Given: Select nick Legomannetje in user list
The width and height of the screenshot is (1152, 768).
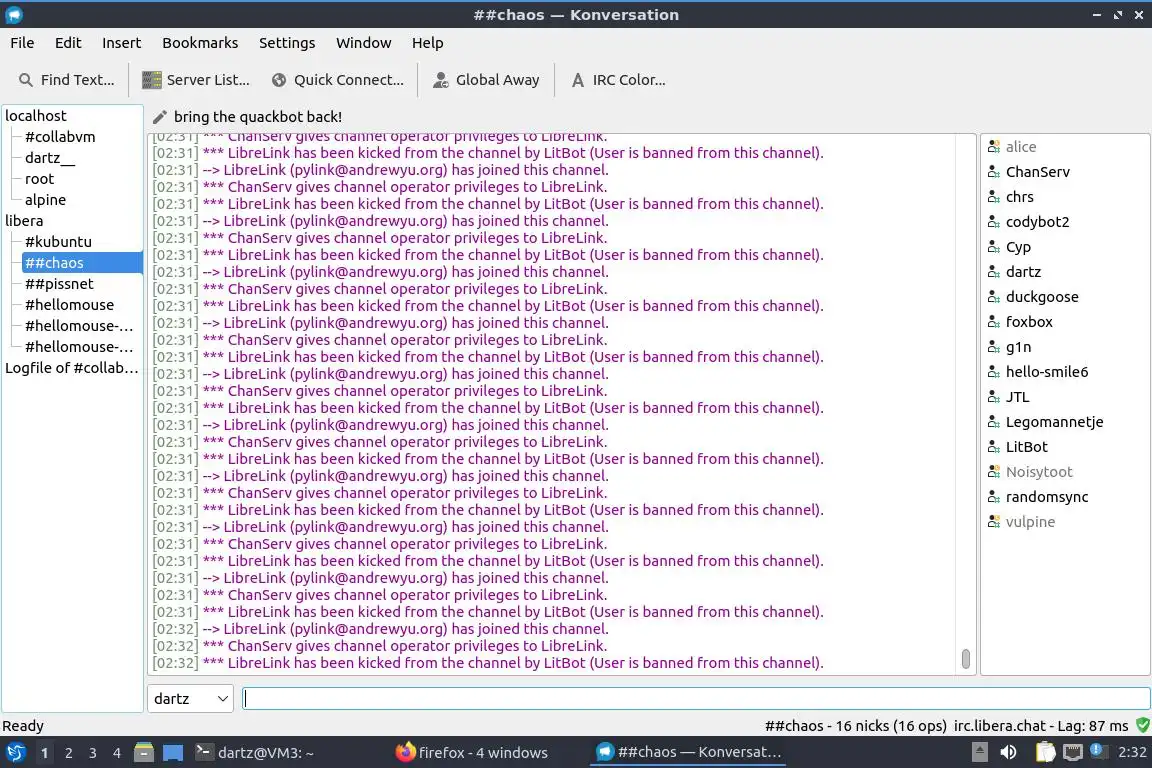Looking at the screenshot, I should pyautogui.click(x=1054, y=422).
